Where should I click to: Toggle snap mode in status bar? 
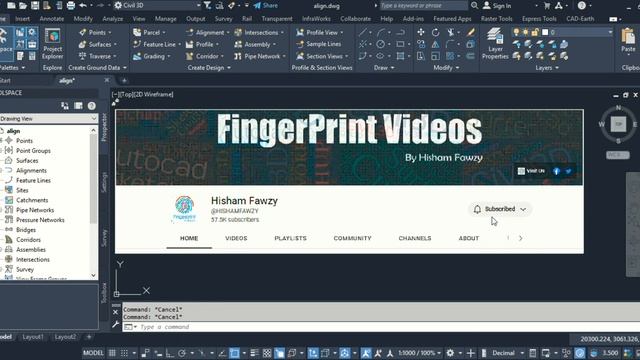pos(124,353)
